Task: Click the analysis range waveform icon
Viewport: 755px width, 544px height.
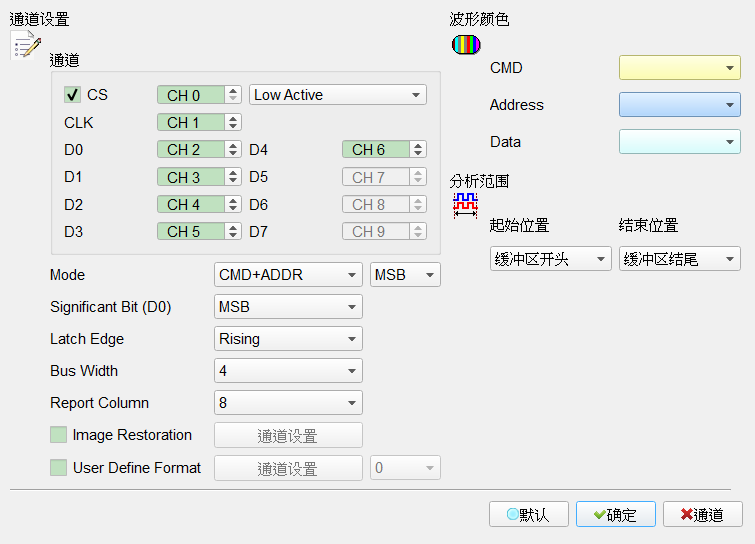Action: tap(465, 206)
